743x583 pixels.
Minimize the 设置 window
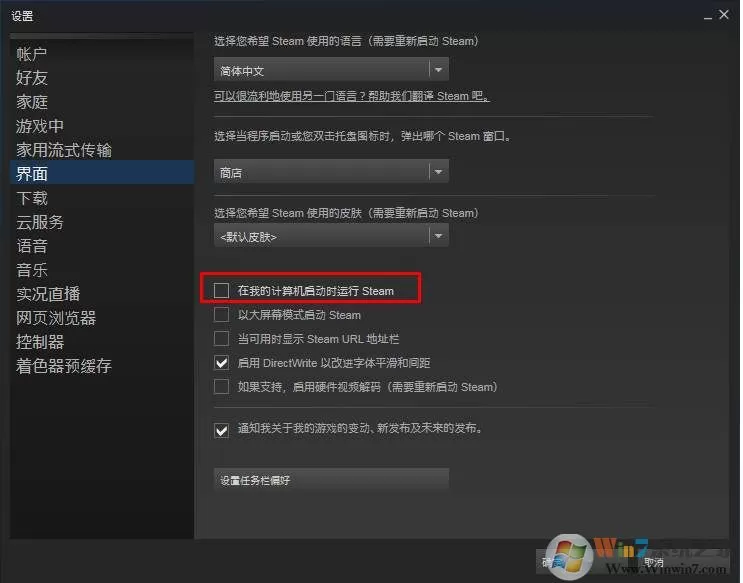(x=708, y=16)
